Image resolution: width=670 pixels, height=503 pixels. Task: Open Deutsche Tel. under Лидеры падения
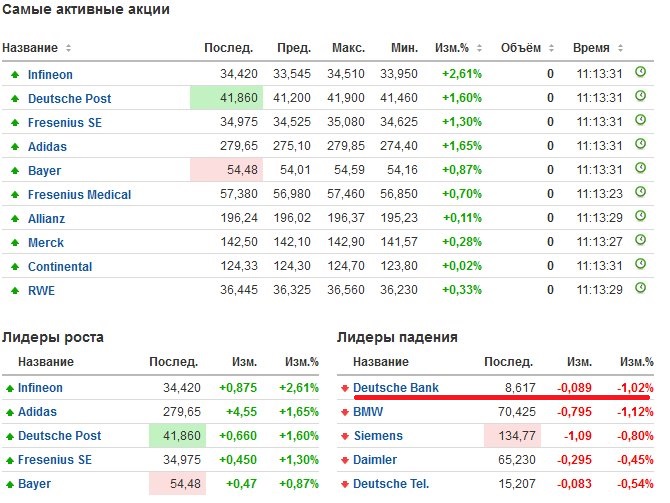pyautogui.click(x=391, y=483)
